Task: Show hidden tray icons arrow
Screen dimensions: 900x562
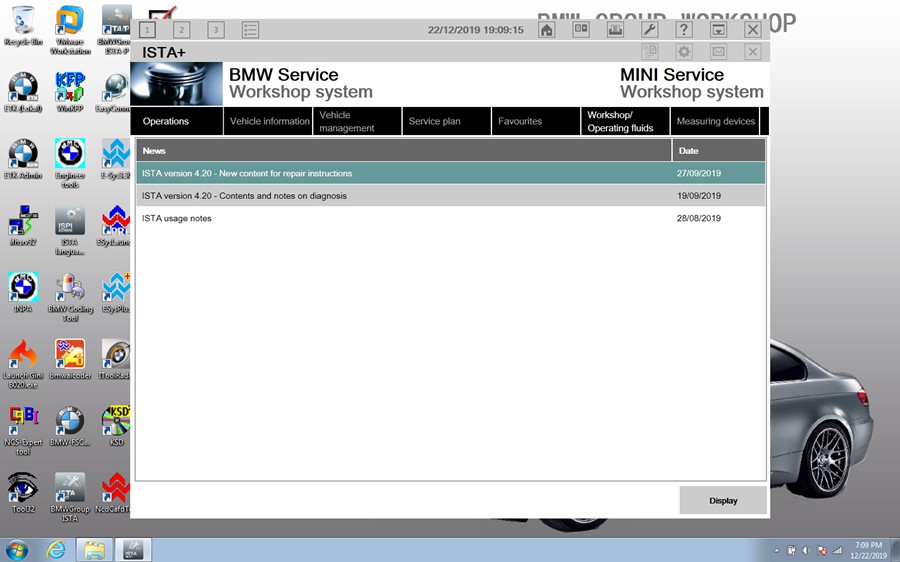Action: point(777,551)
